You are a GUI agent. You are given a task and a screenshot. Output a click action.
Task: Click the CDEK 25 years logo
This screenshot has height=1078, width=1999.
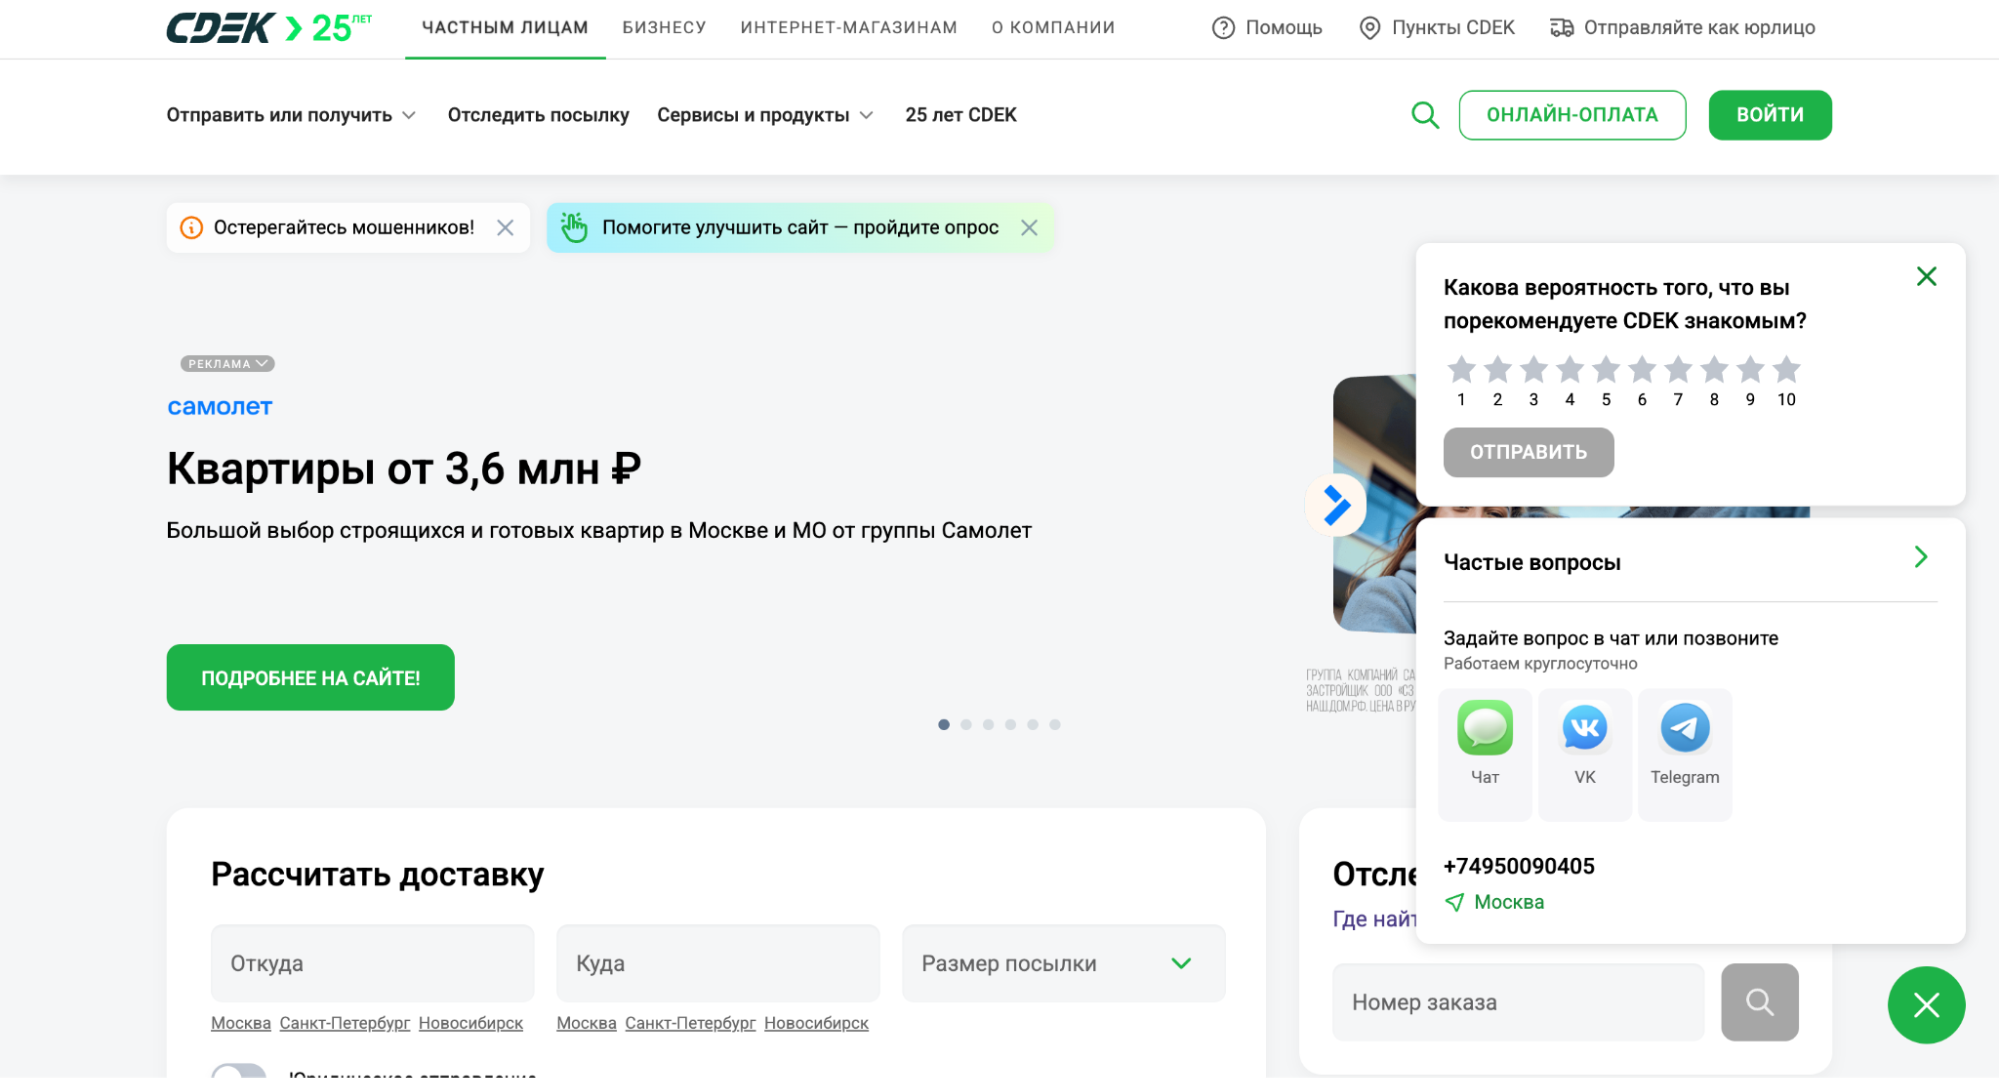(x=269, y=28)
